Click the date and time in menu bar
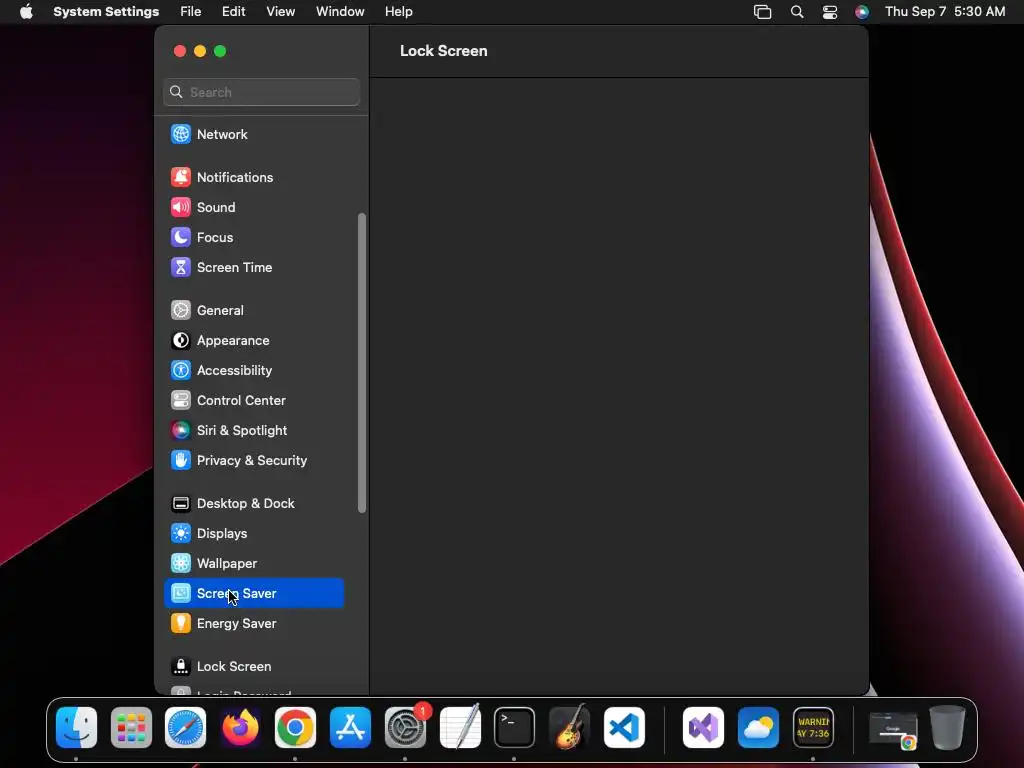This screenshot has height=768, width=1024. click(x=945, y=12)
